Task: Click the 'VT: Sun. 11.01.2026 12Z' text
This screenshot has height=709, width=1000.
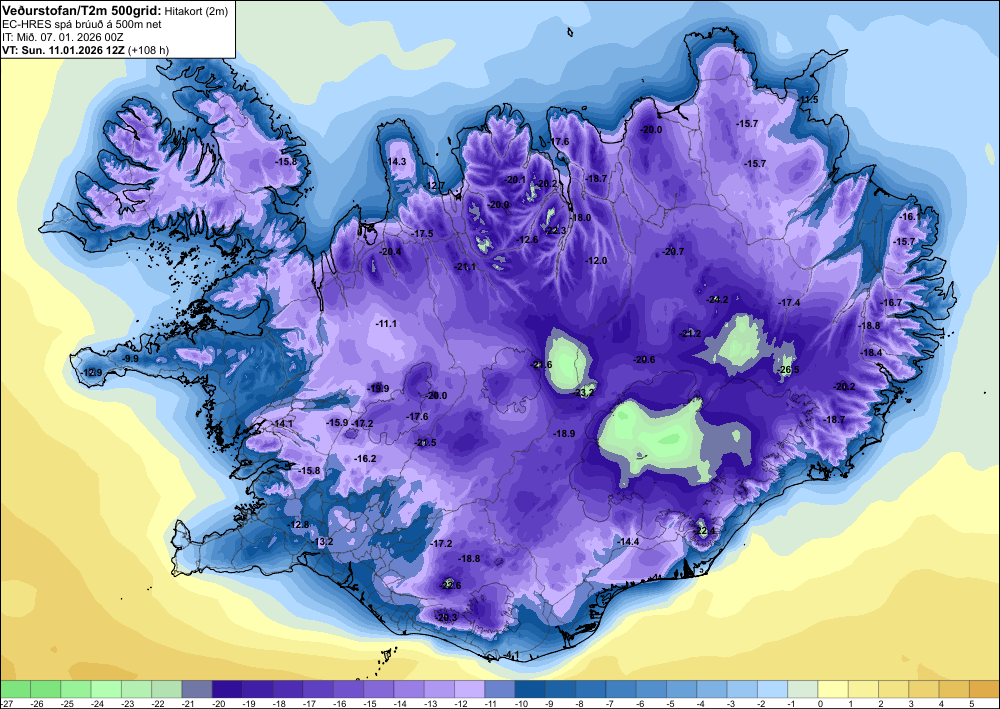Action: click(64, 50)
